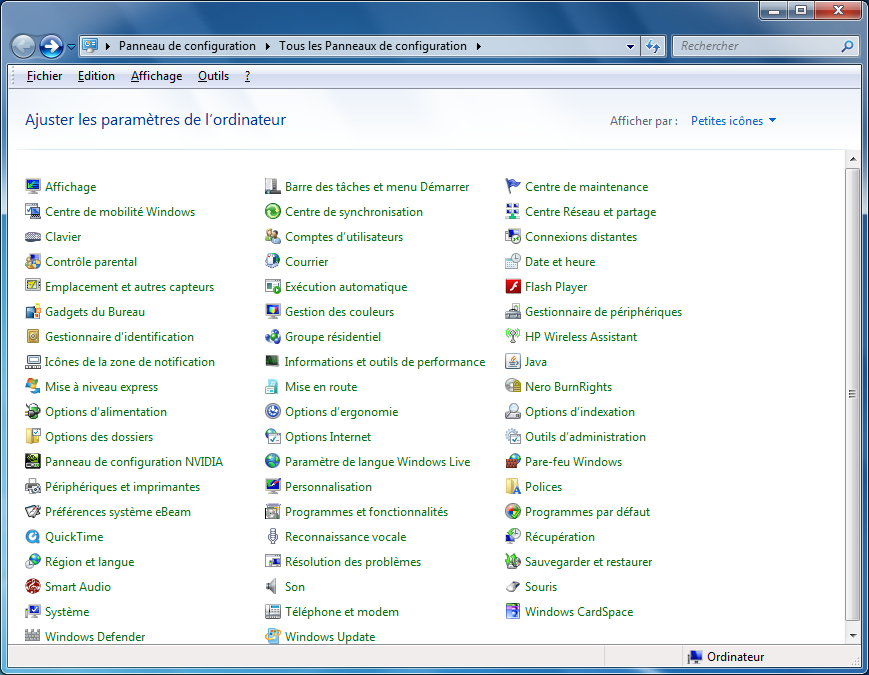Open the Centre de synchronisation icon
869x675 pixels.
273,211
